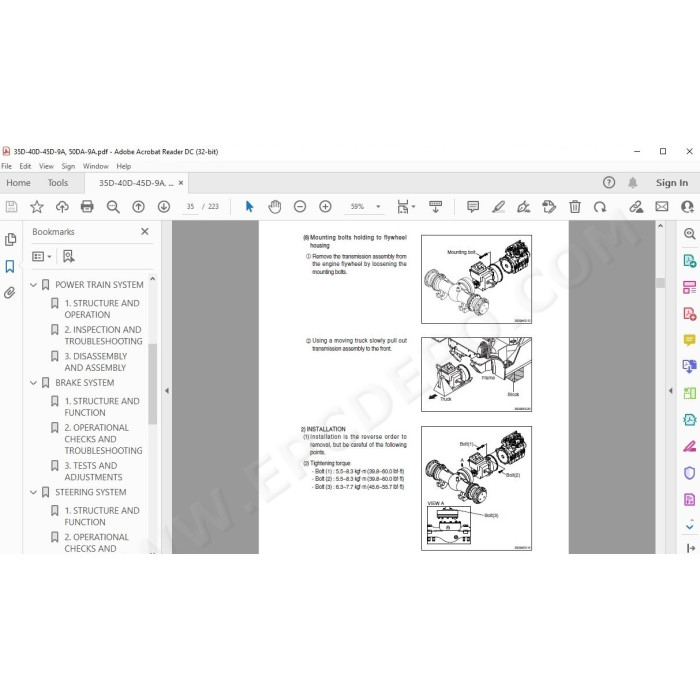Add file to starred favorites
The image size is (700, 700).
coord(37,207)
